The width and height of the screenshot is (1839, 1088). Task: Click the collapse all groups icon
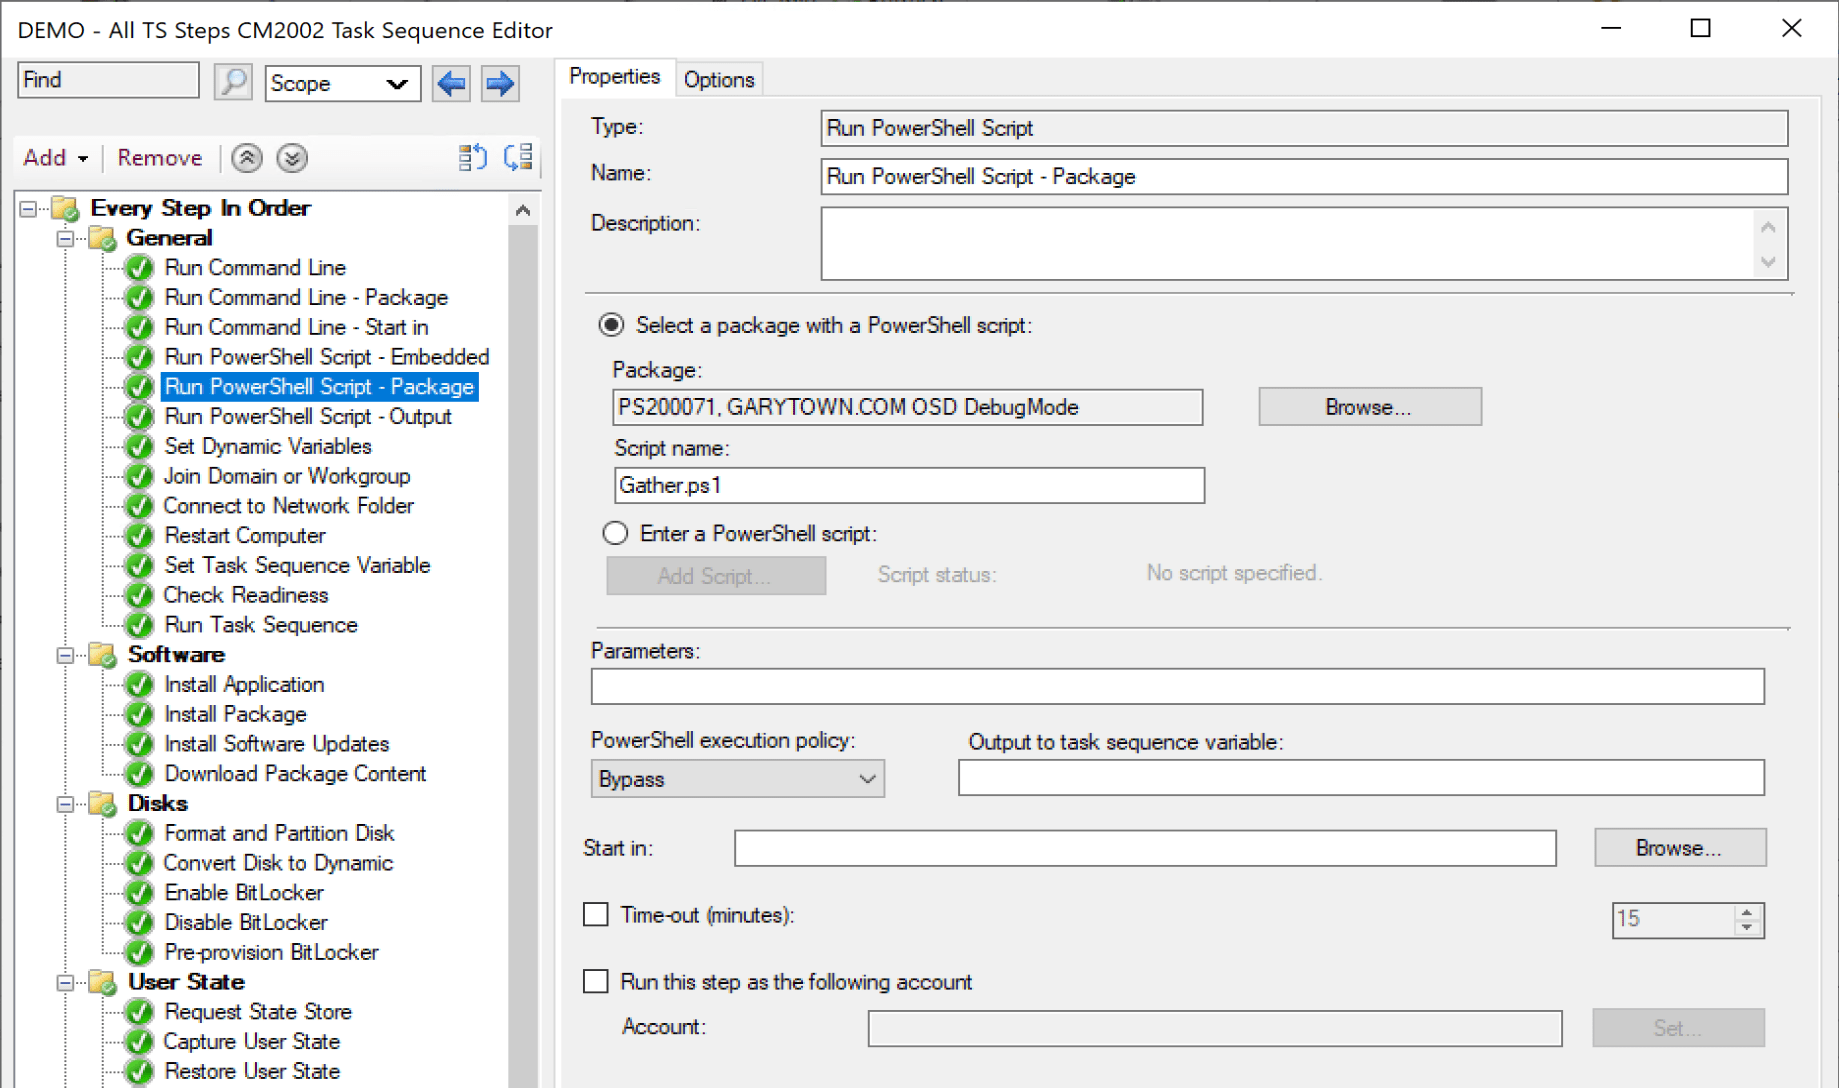pos(472,157)
